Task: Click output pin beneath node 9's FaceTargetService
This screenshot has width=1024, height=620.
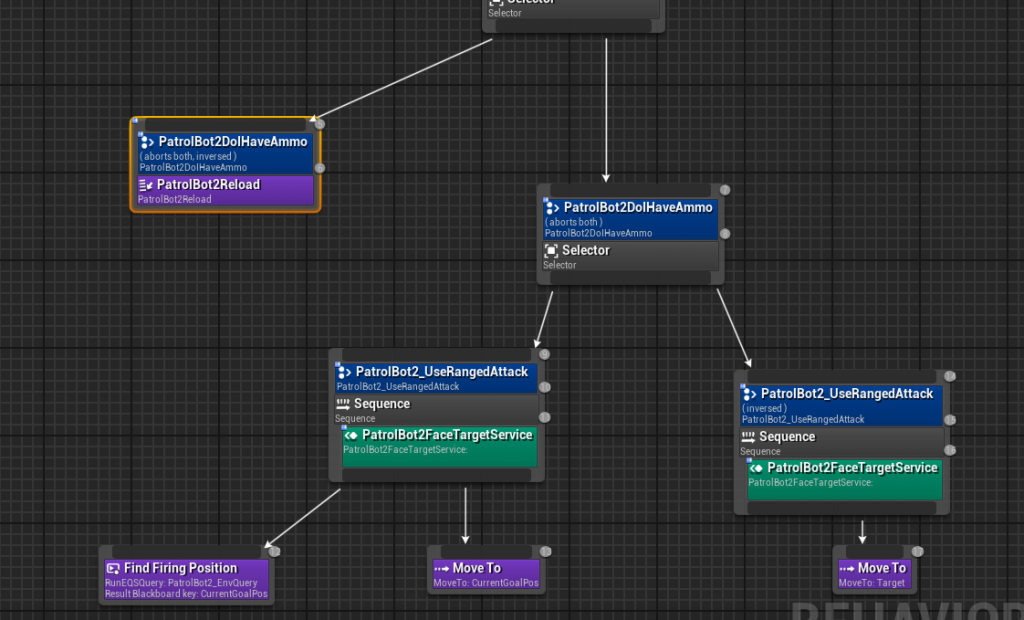Action: (437, 475)
